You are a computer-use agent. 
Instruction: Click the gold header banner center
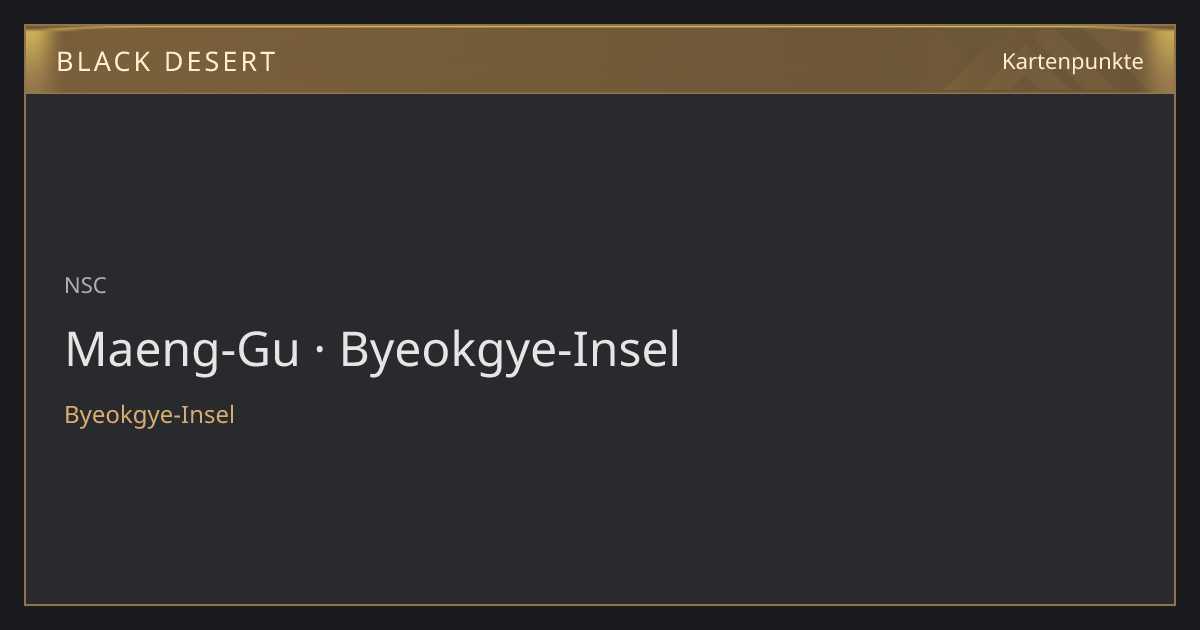(x=600, y=60)
